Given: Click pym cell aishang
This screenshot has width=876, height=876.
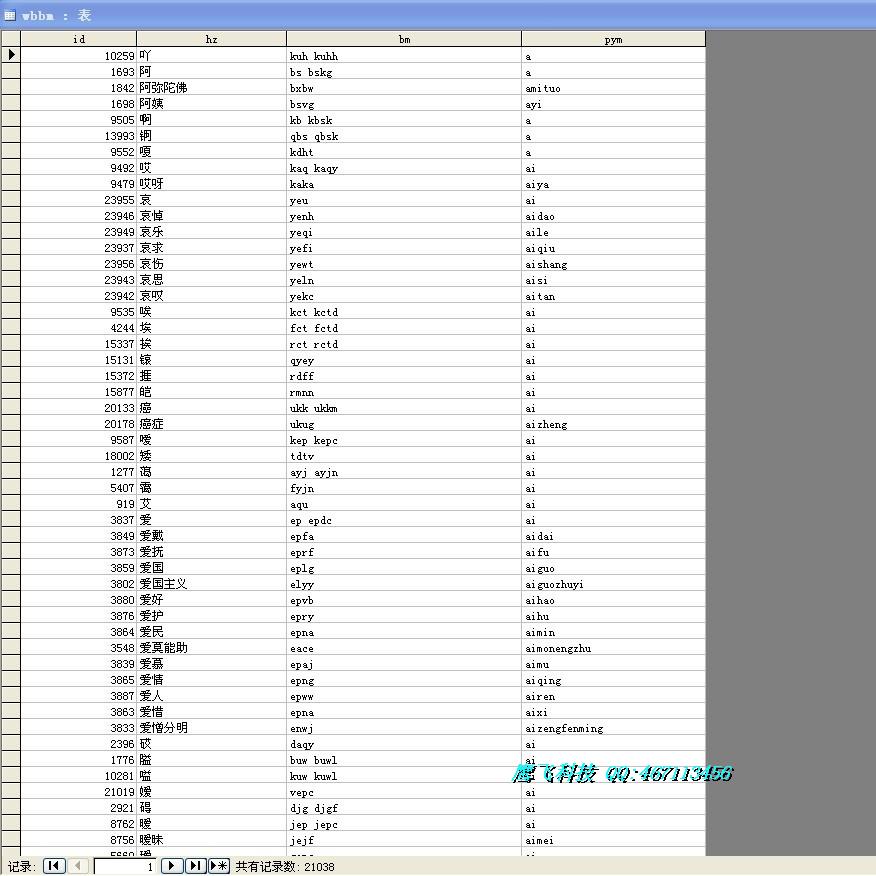Looking at the screenshot, I should pos(613,264).
